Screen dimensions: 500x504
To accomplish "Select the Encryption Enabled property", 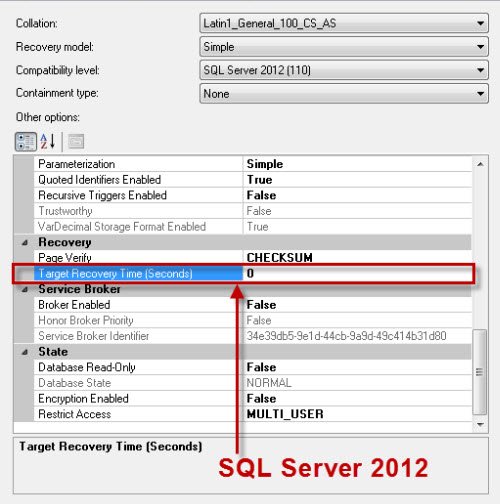I will [253, 399].
